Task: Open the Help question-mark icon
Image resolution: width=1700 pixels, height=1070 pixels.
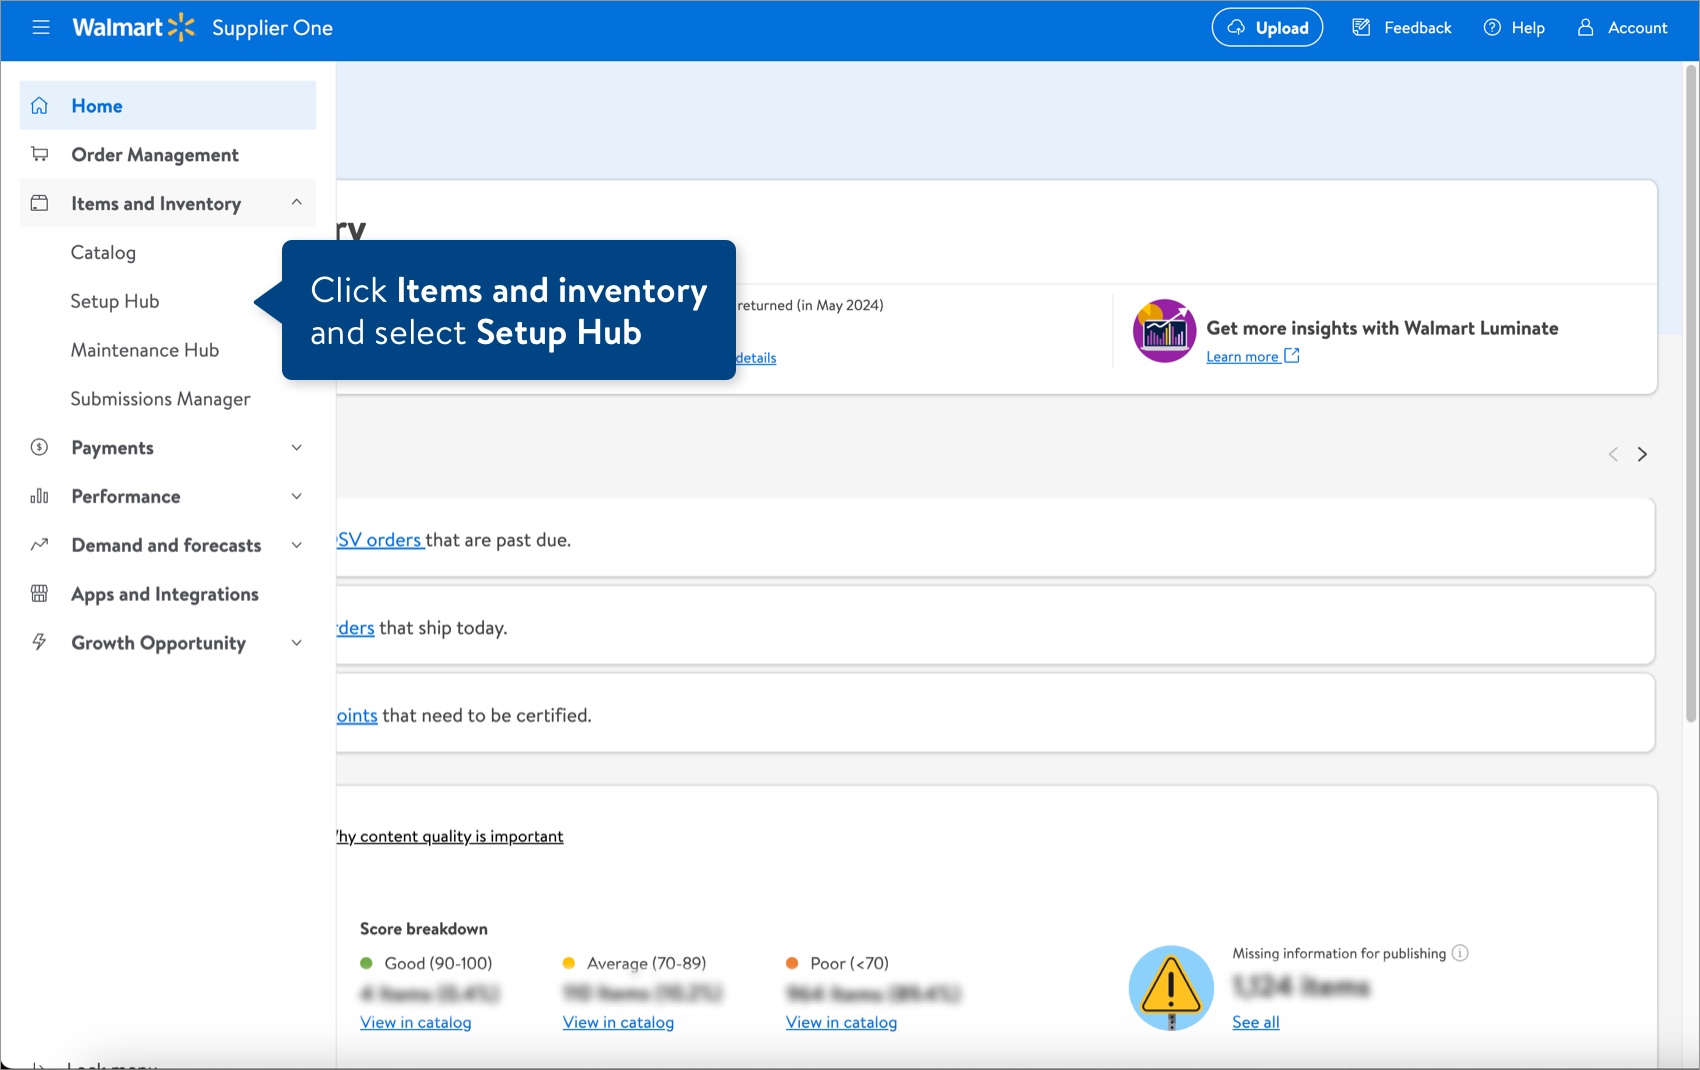Action: pyautogui.click(x=1491, y=27)
